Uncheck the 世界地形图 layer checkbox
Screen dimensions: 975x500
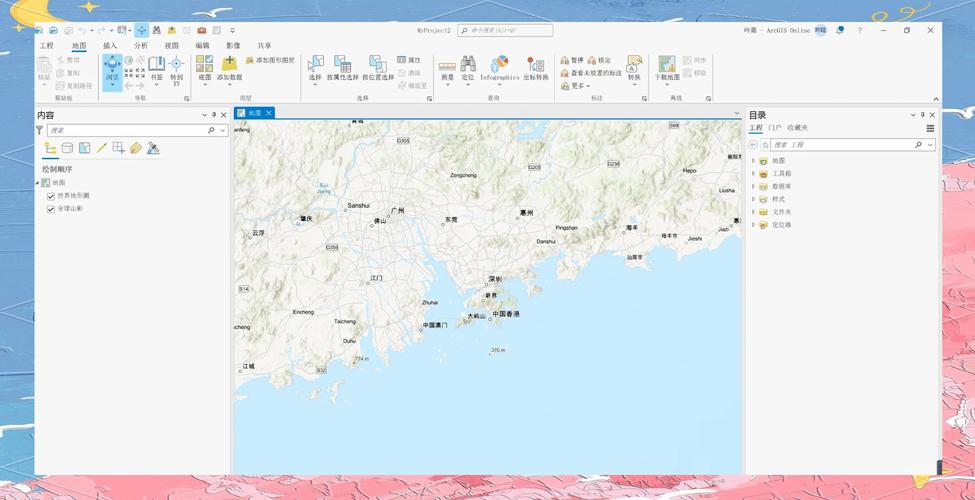coord(51,197)
